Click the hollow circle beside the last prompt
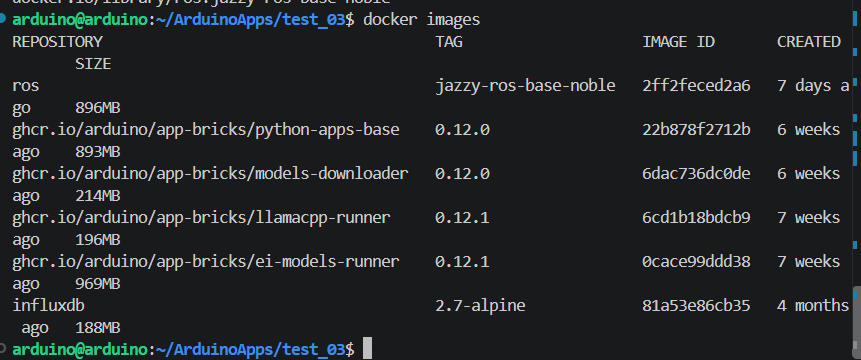The image size is (861, 360). (3, 348)
